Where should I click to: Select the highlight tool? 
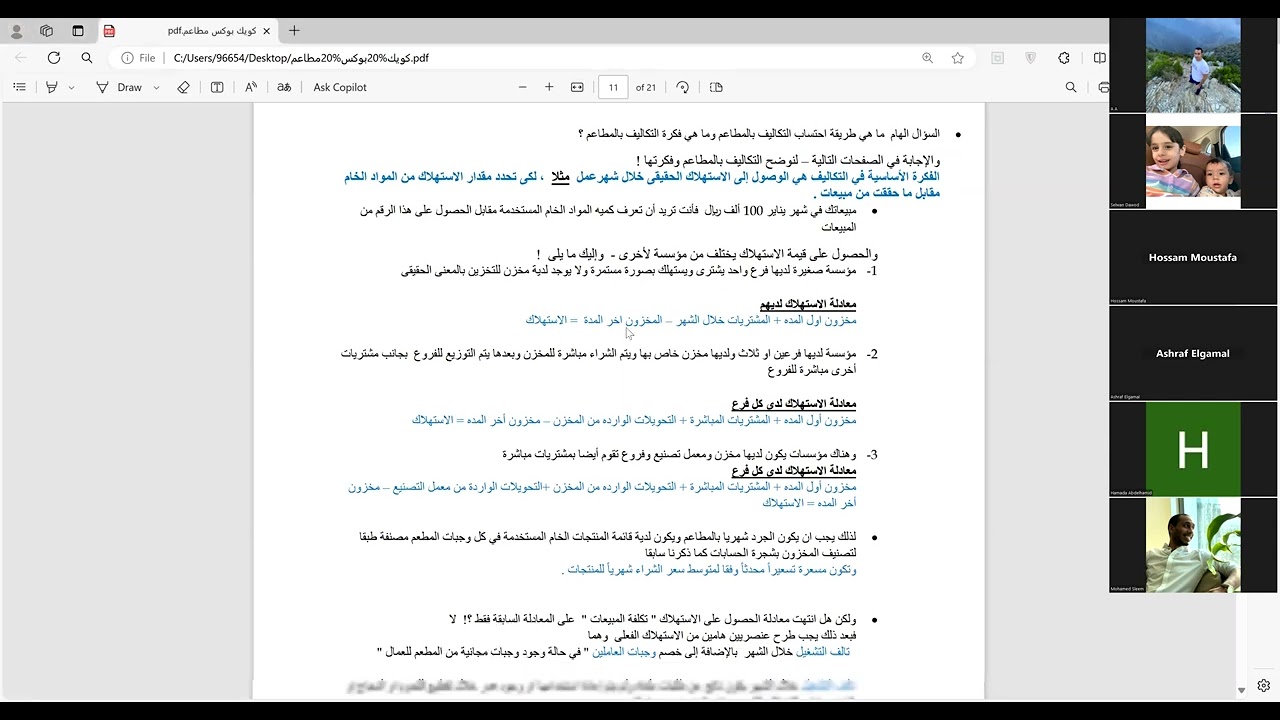52,87
